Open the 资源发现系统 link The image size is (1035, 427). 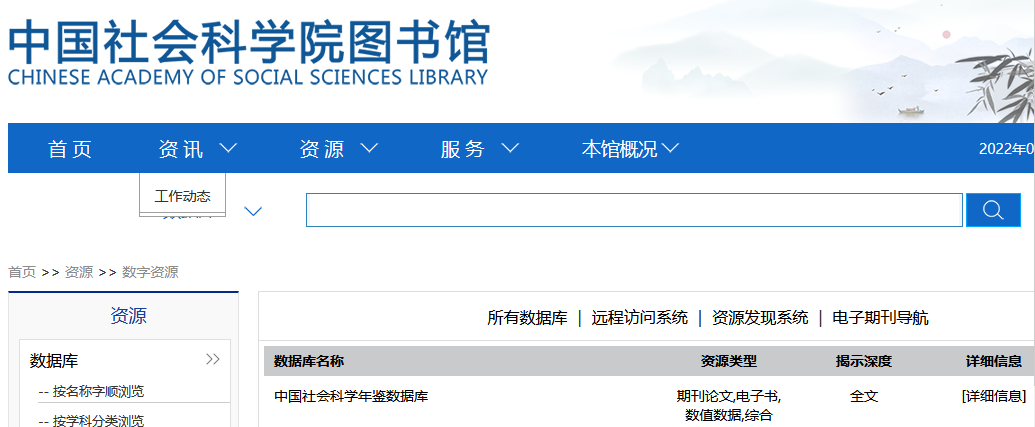click(x=760, y=318)
